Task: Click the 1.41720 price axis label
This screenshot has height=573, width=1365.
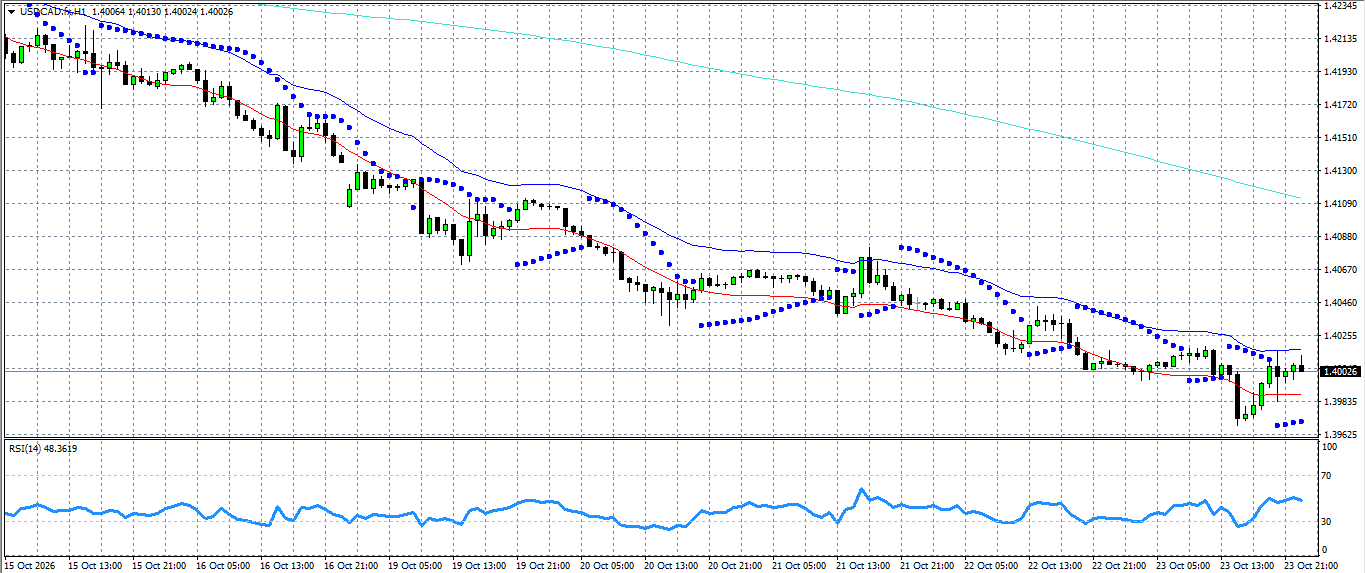Action: pos(1339,105)
